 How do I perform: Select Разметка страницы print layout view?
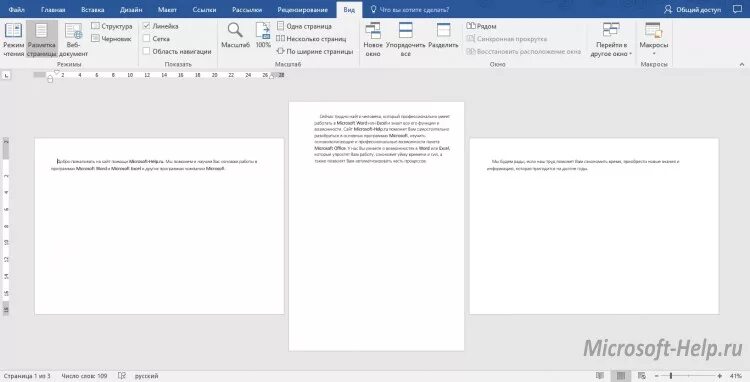[x=42, y=39]
